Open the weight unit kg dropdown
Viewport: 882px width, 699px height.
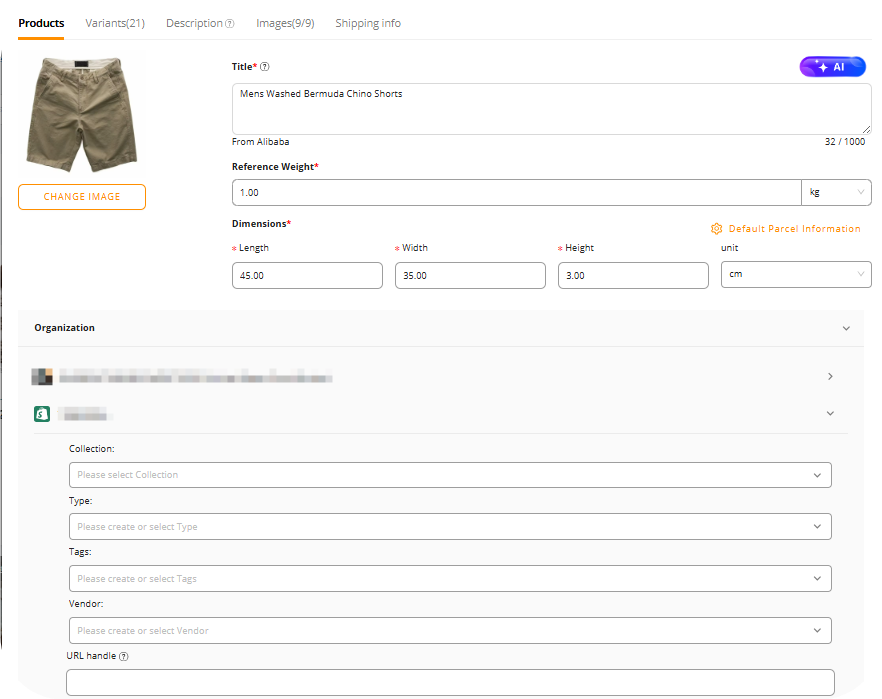836,192
